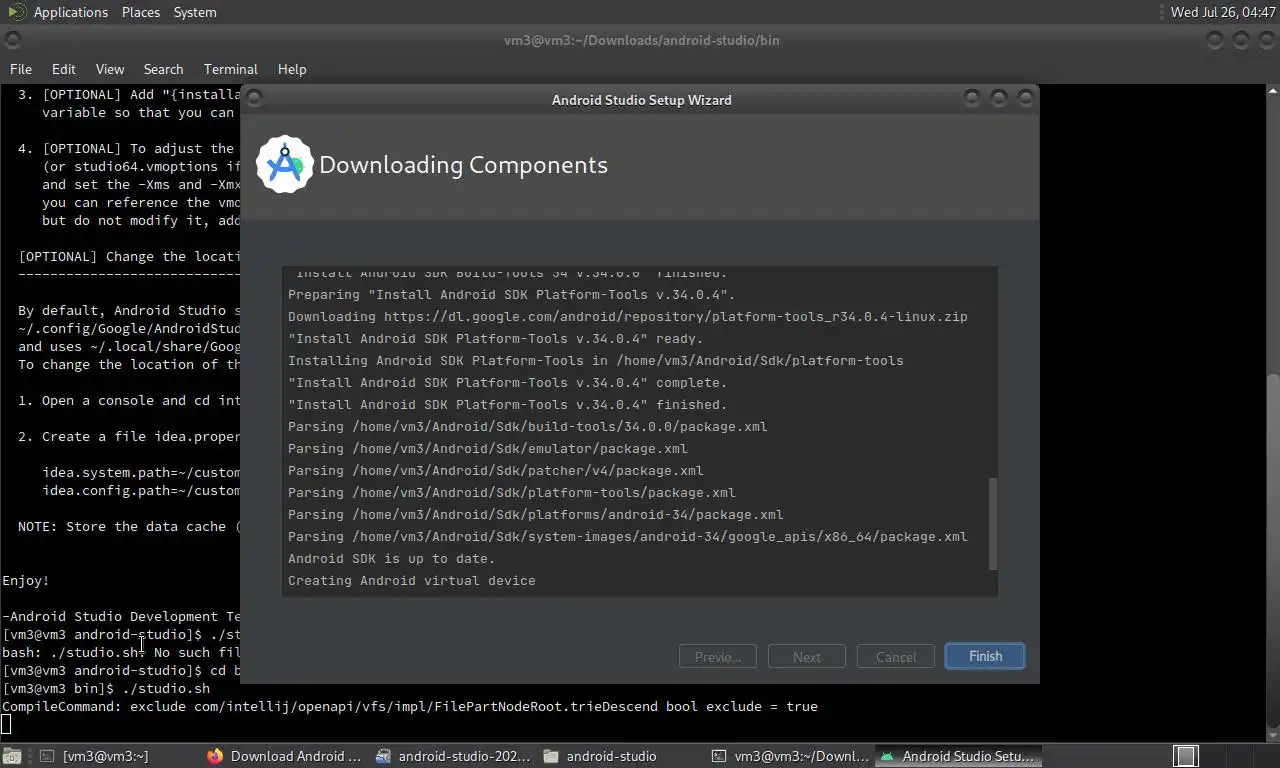The width and height of the screenshot is (1280, 768).
Task: Click the Finish button in the wizard
Action: (985, 656)
